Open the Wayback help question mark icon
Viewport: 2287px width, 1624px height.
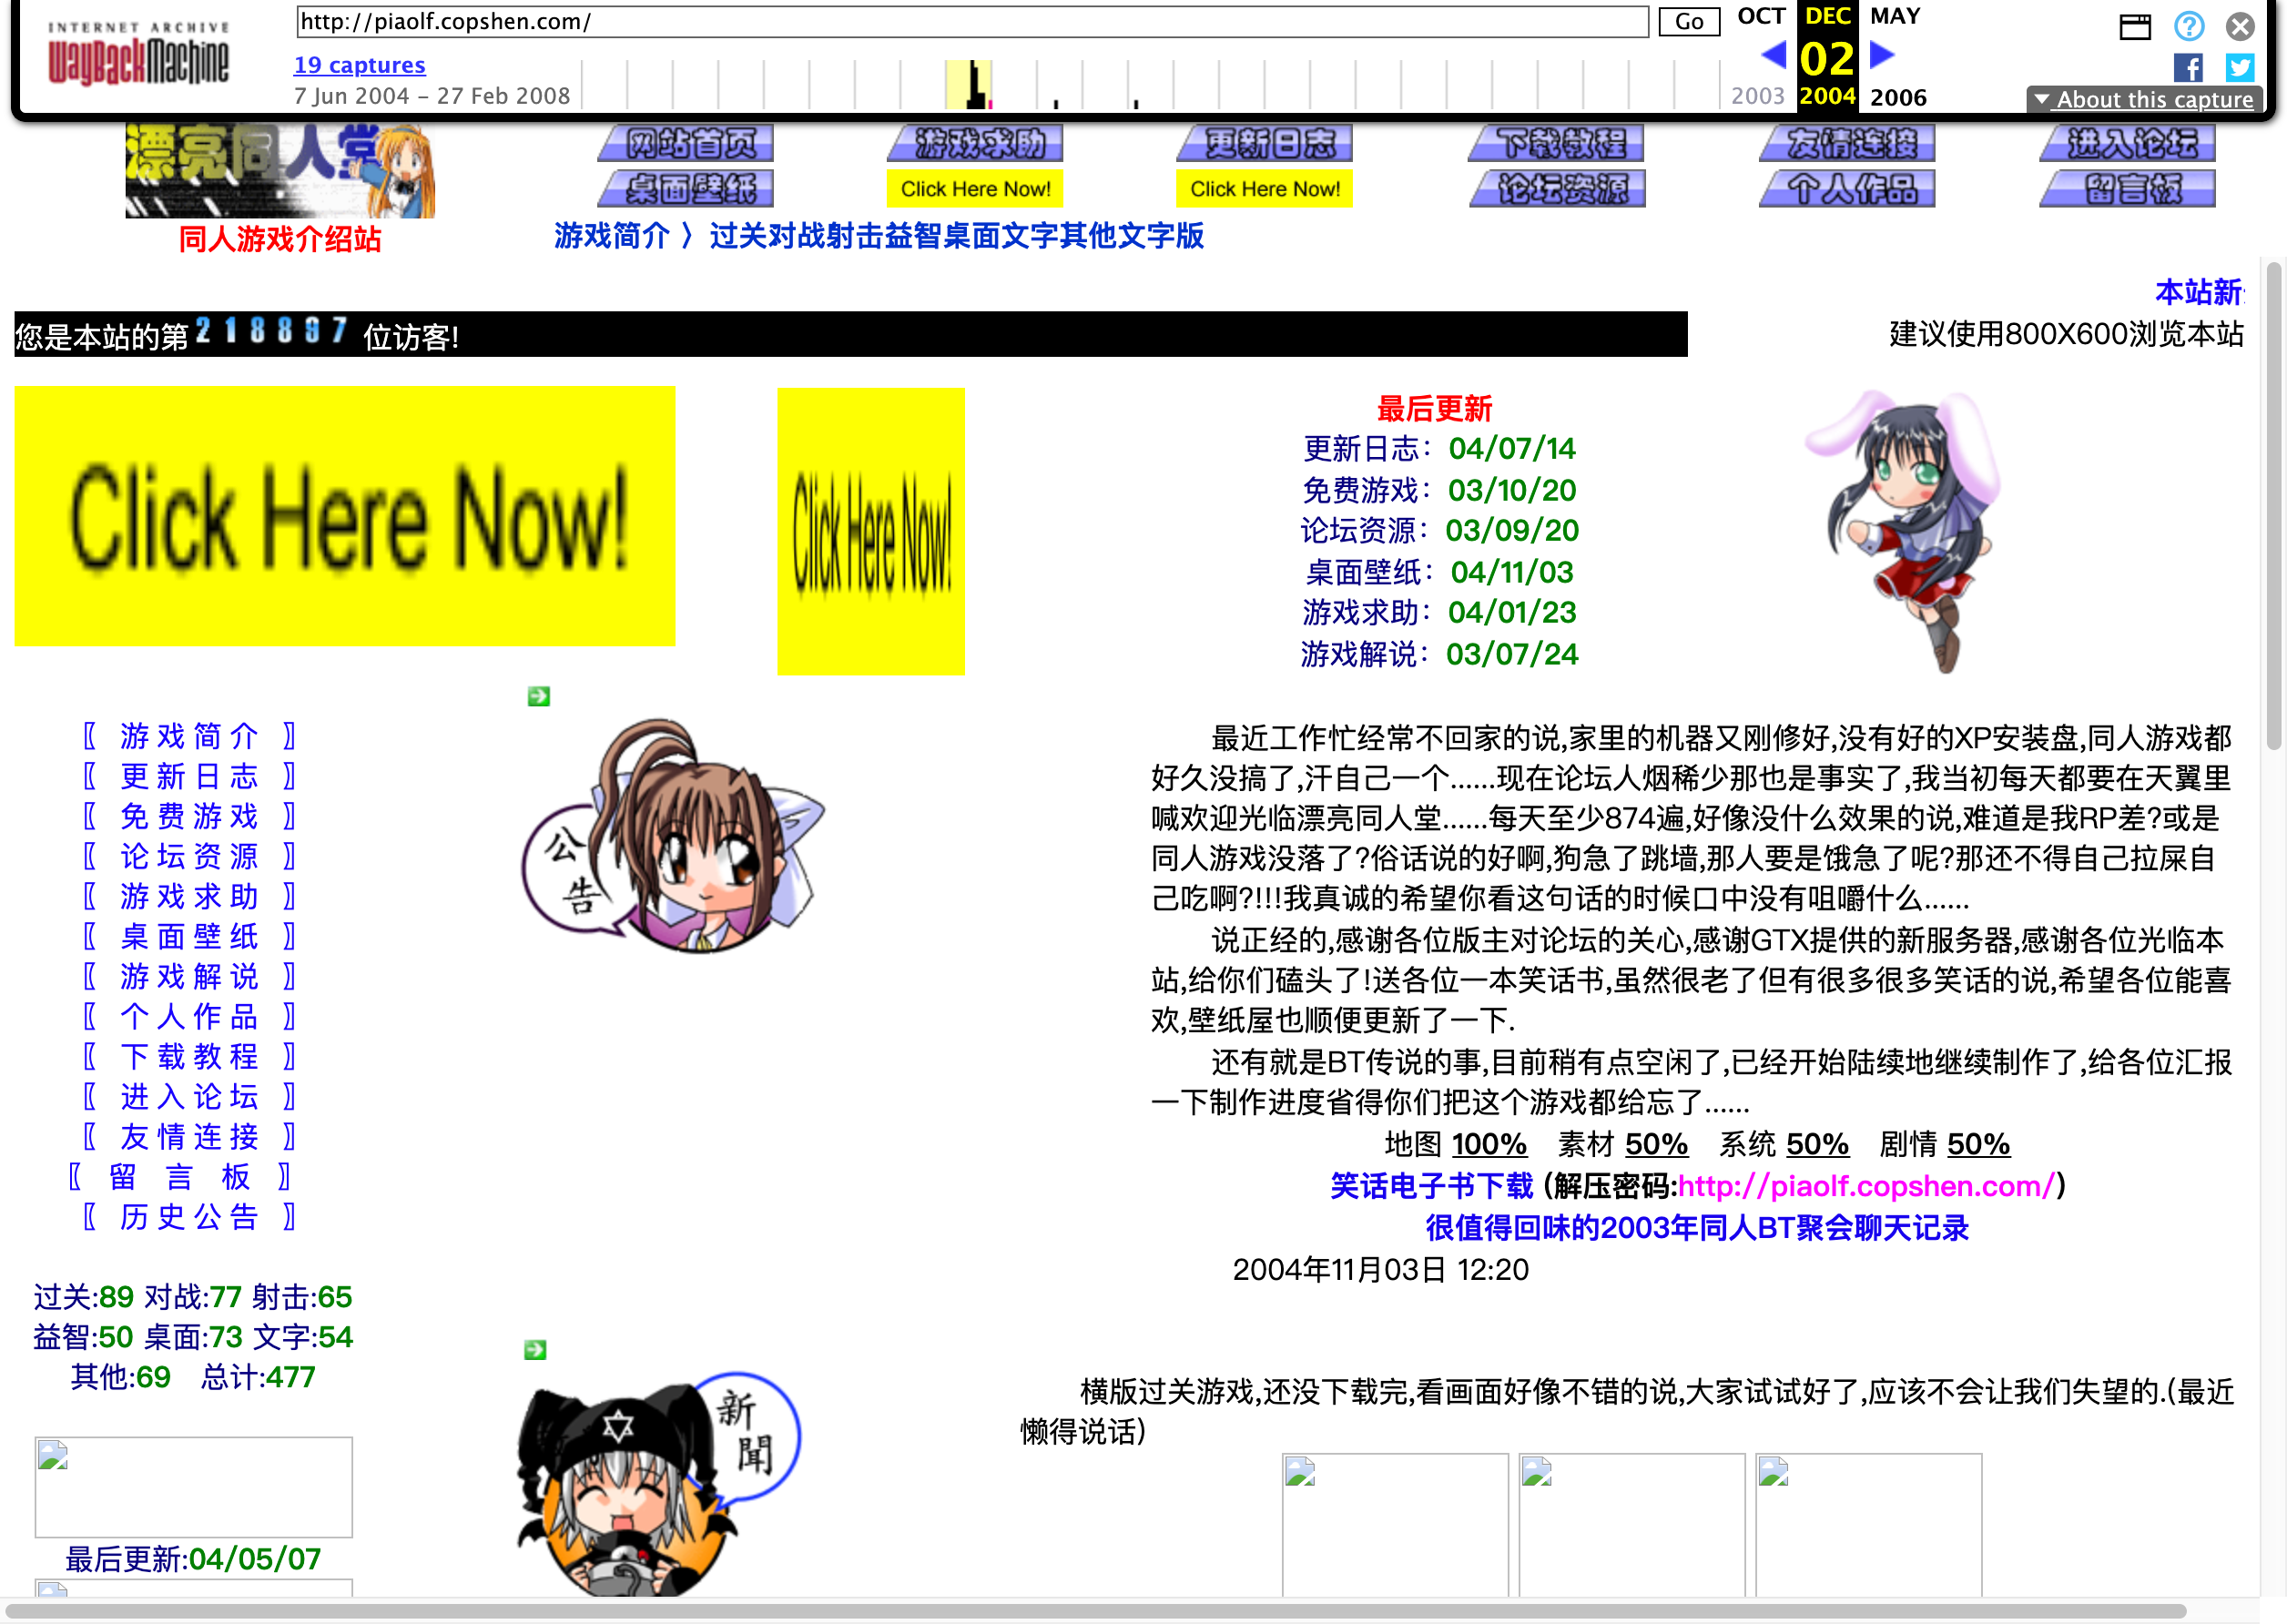(2188, 26)
